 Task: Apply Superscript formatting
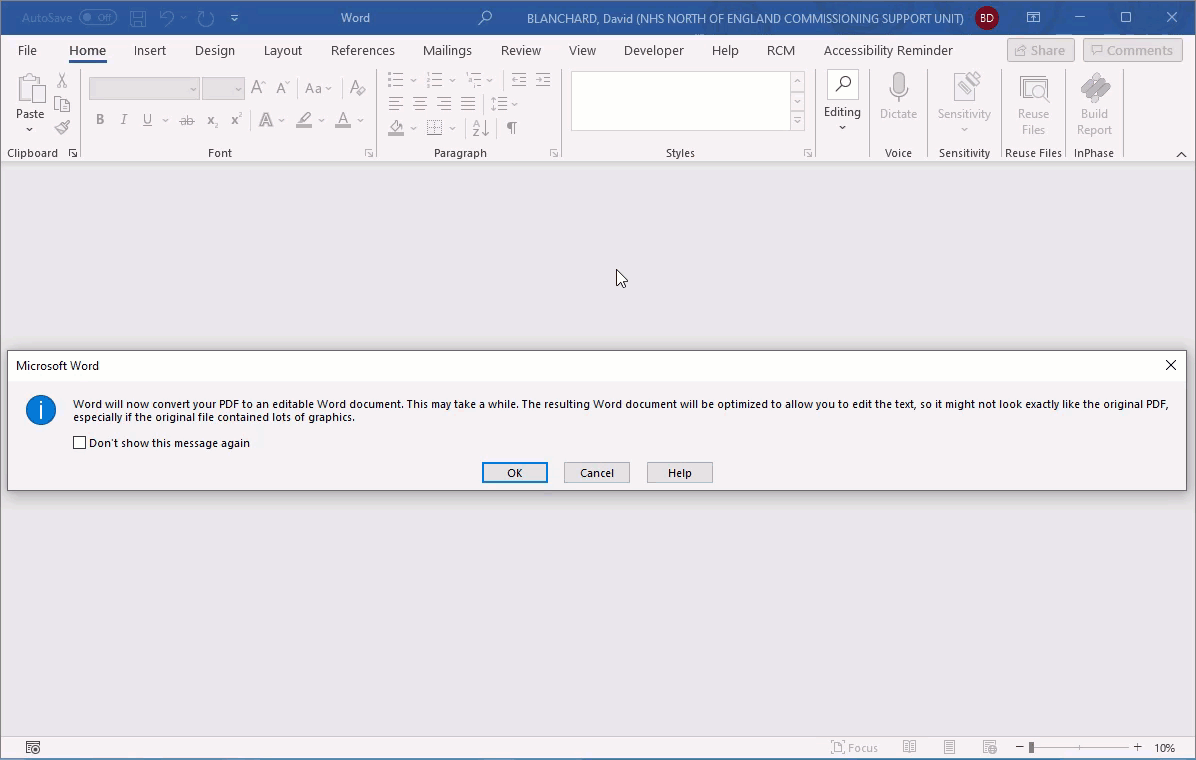coord(236,120)
